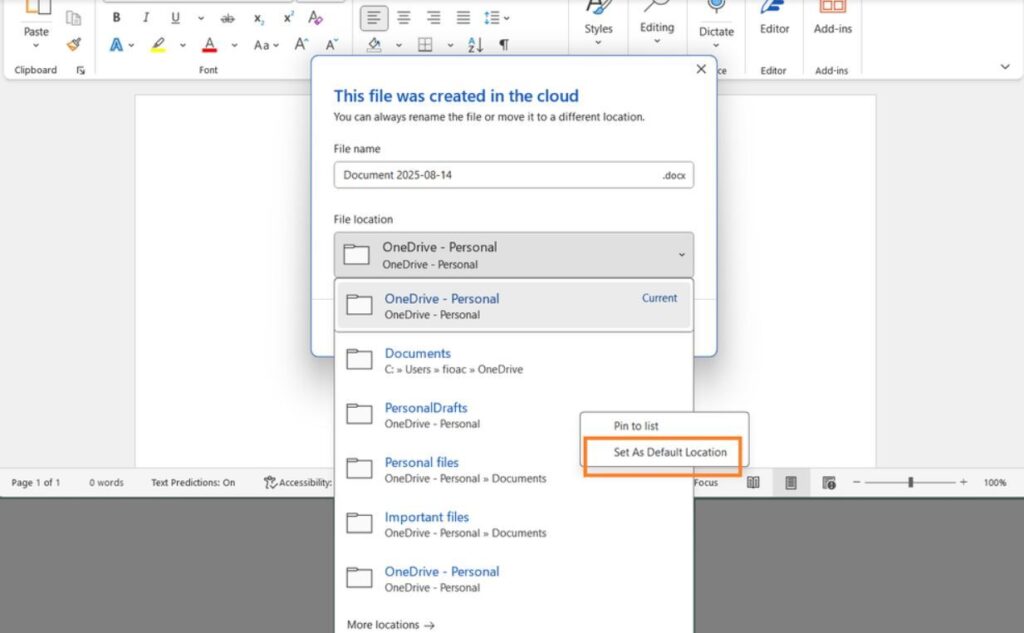Image resolution: width=1024 pixels, height=633 pixels.
Task: Choose Set As Default Location
Action: coord(664,453)
